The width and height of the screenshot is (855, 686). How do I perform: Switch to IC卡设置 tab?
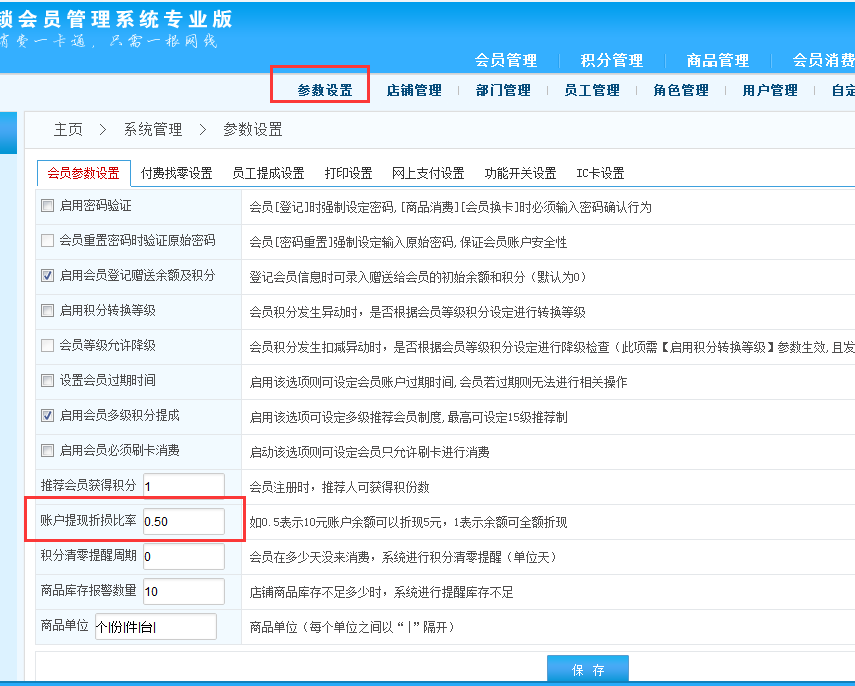click(600, 173)
